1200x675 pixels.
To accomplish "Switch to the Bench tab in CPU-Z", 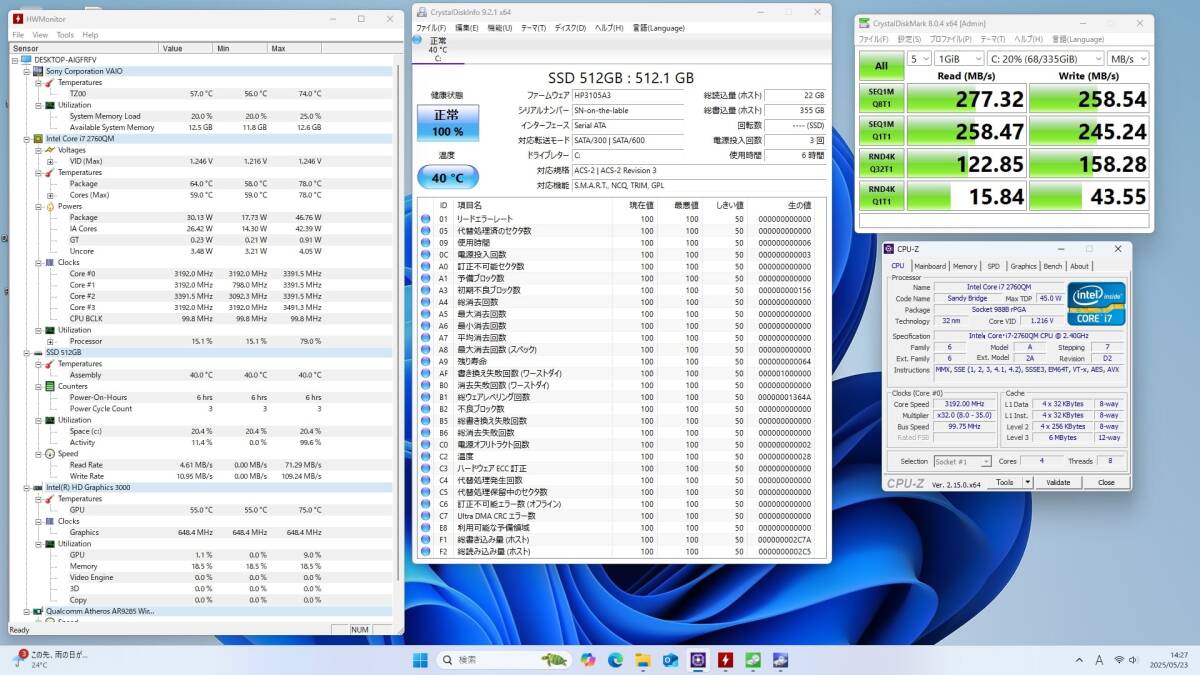I will (x=1053, y=266).
